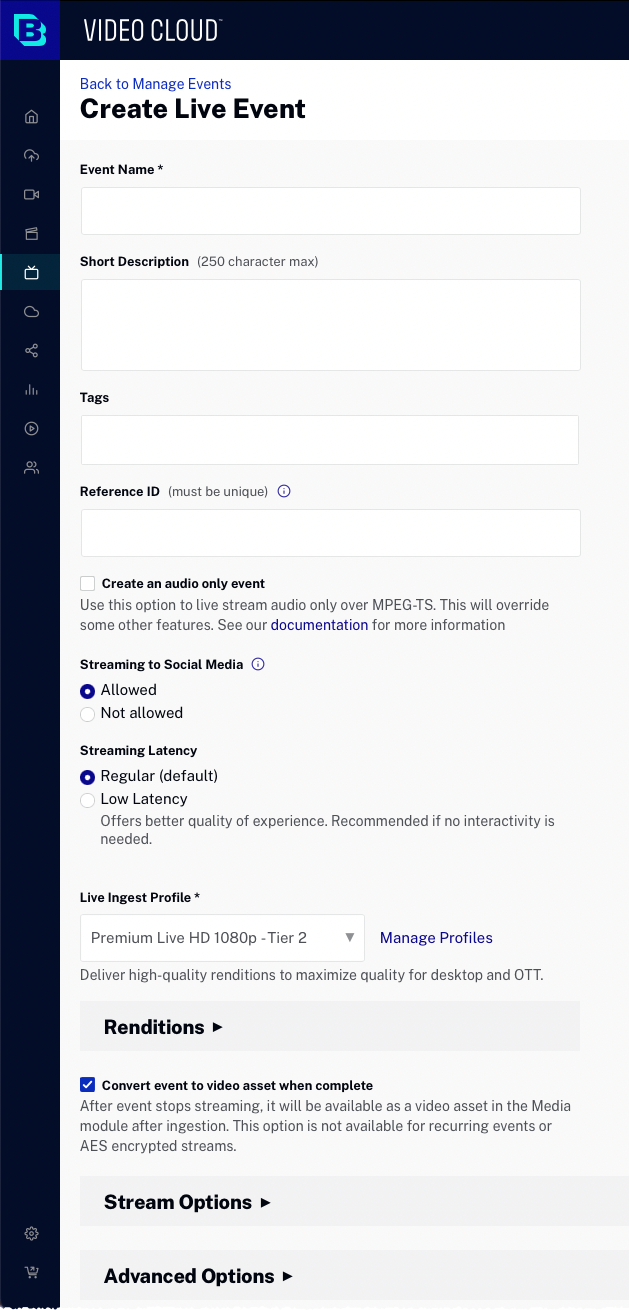Open the Media video camera icon
The image size is (629, 1310).
click(x=31, y=195)
